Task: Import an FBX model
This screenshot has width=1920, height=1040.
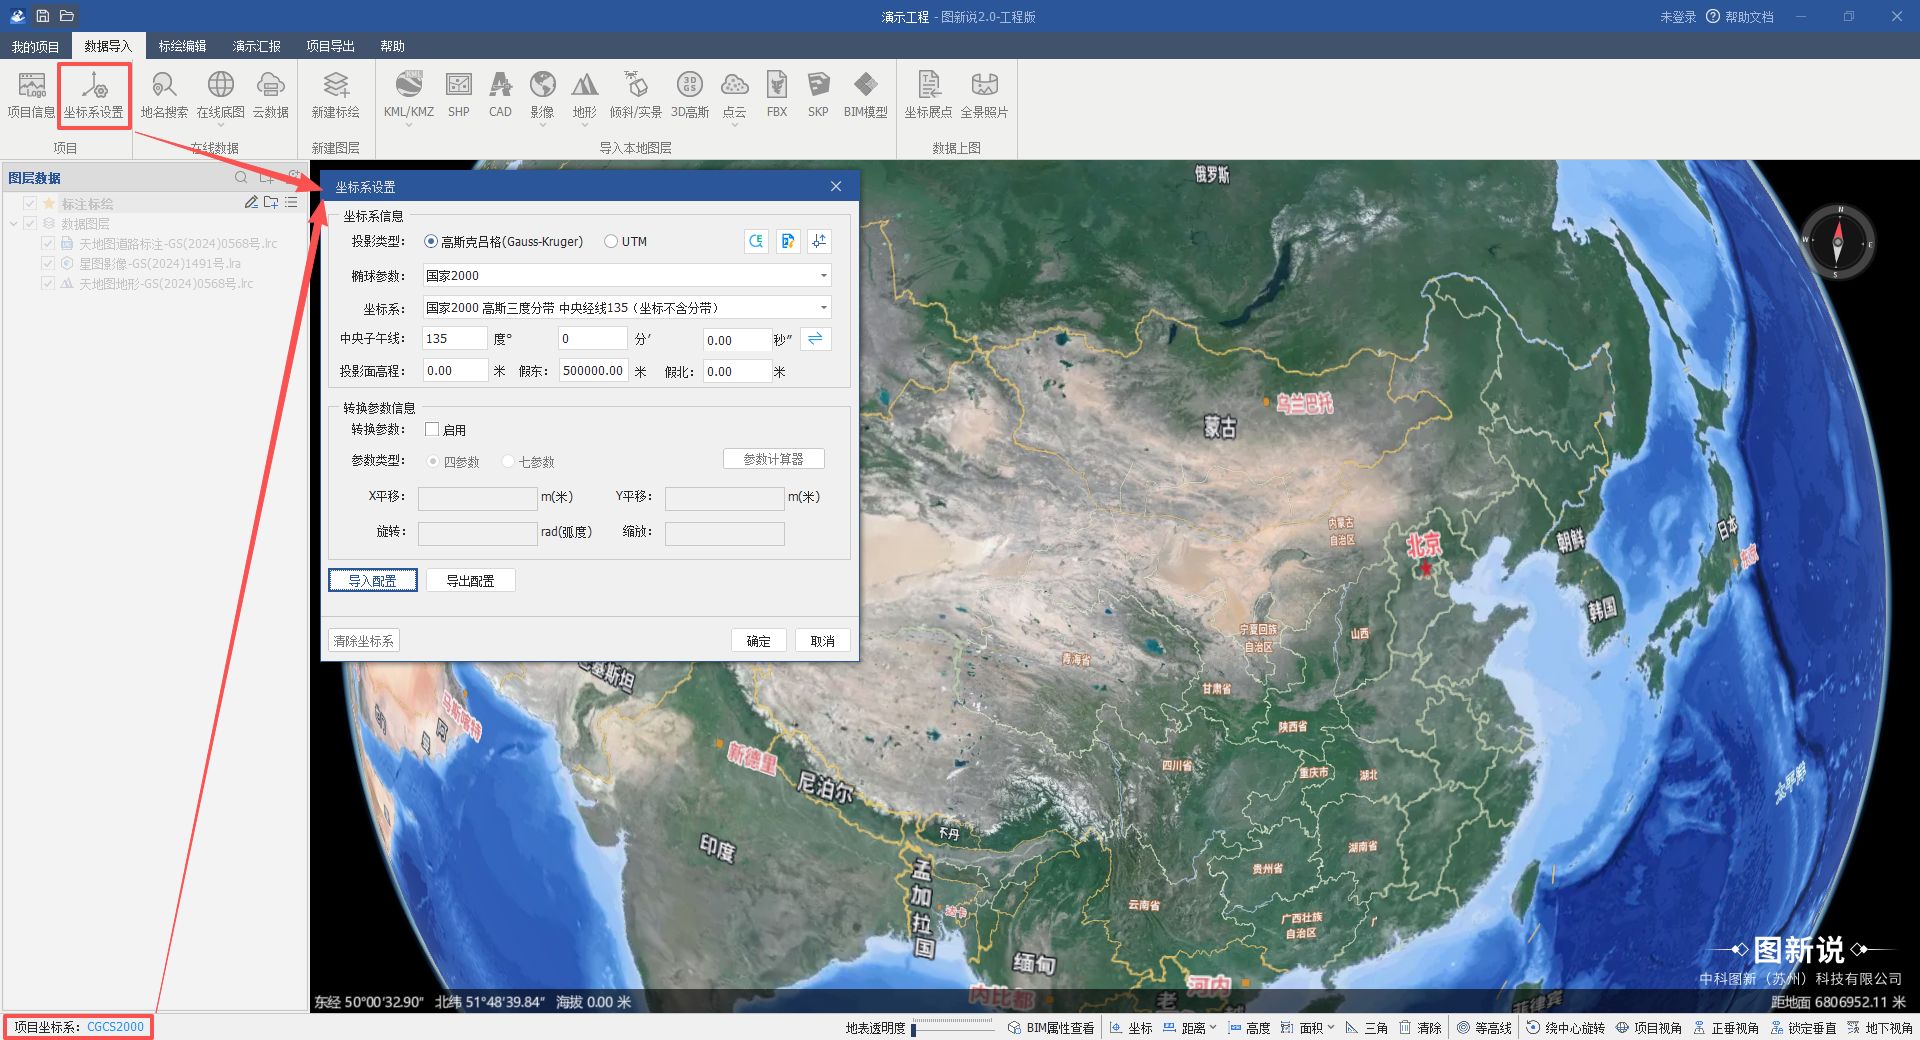Action: (777, 96)
